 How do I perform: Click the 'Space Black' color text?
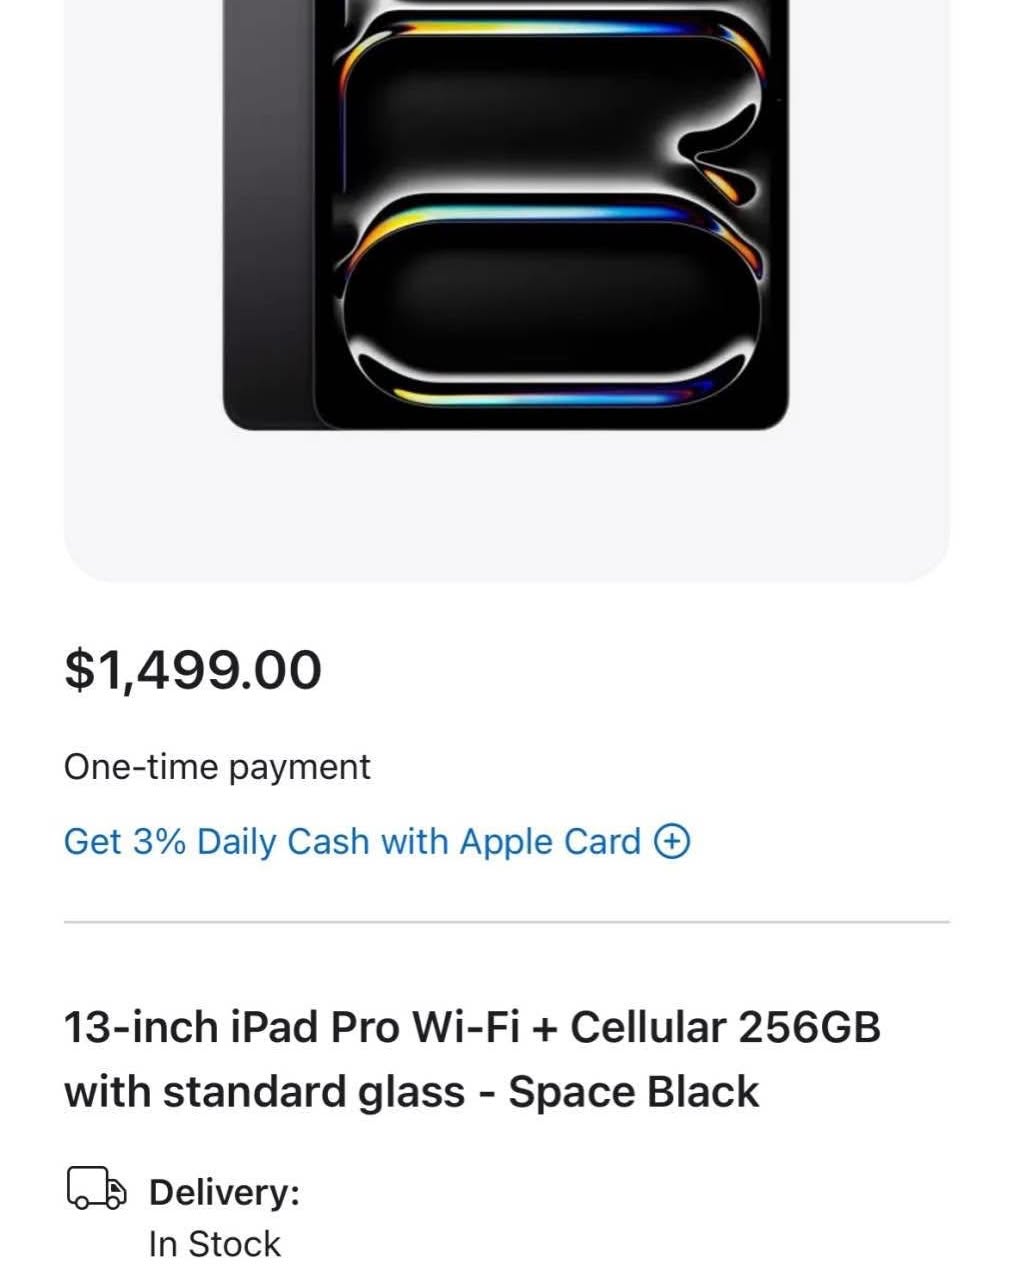[x=633, y=1091]
